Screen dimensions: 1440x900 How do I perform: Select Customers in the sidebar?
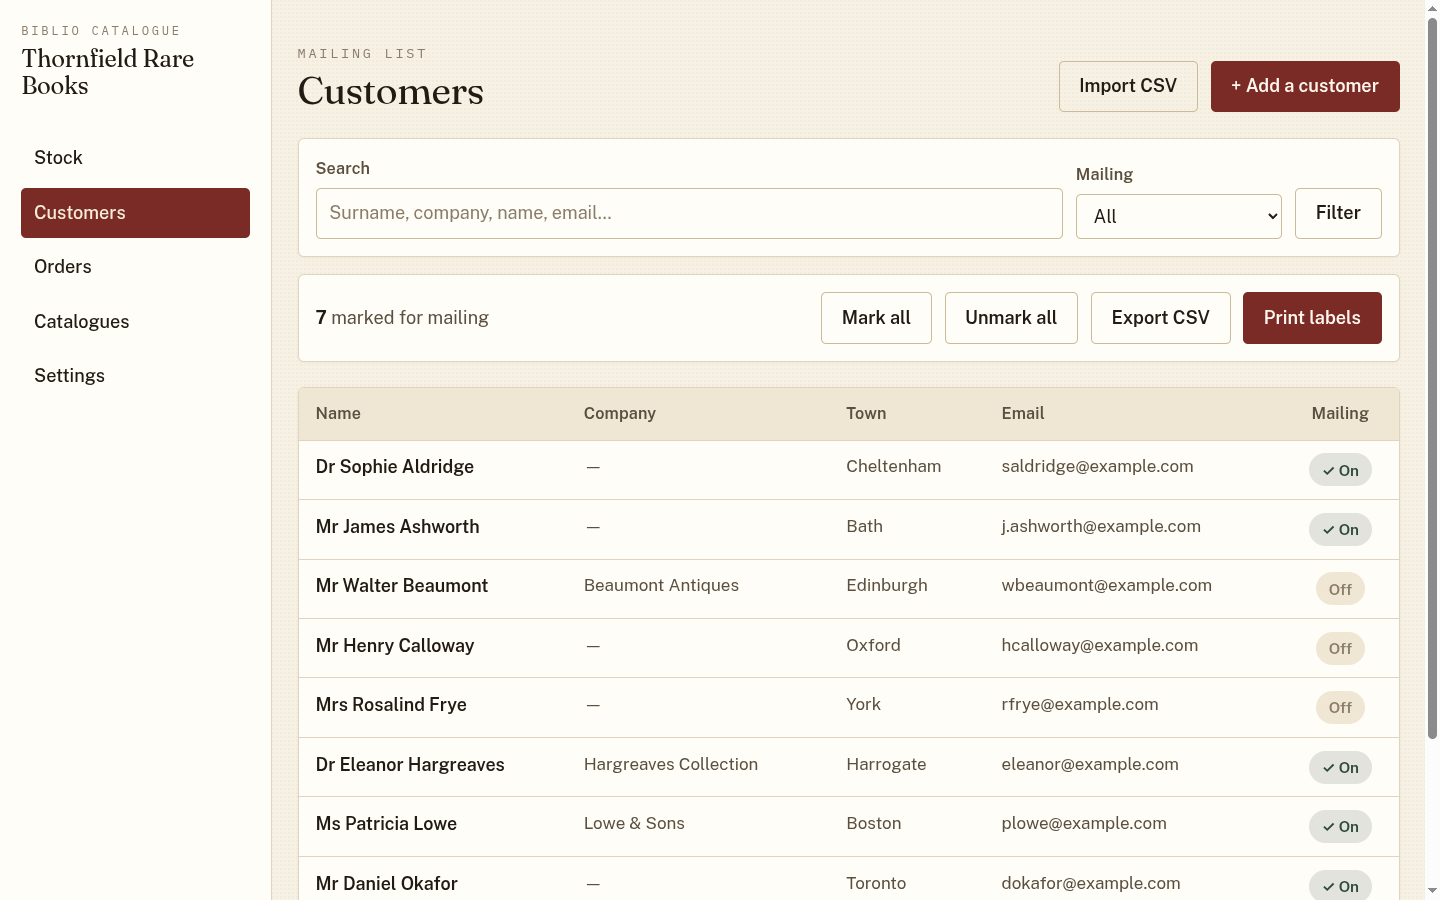135,213
